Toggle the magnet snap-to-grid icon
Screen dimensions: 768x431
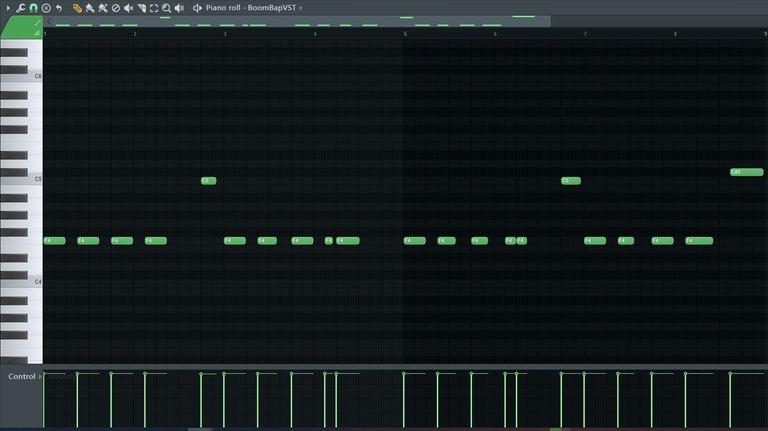(x=33, y=8)
